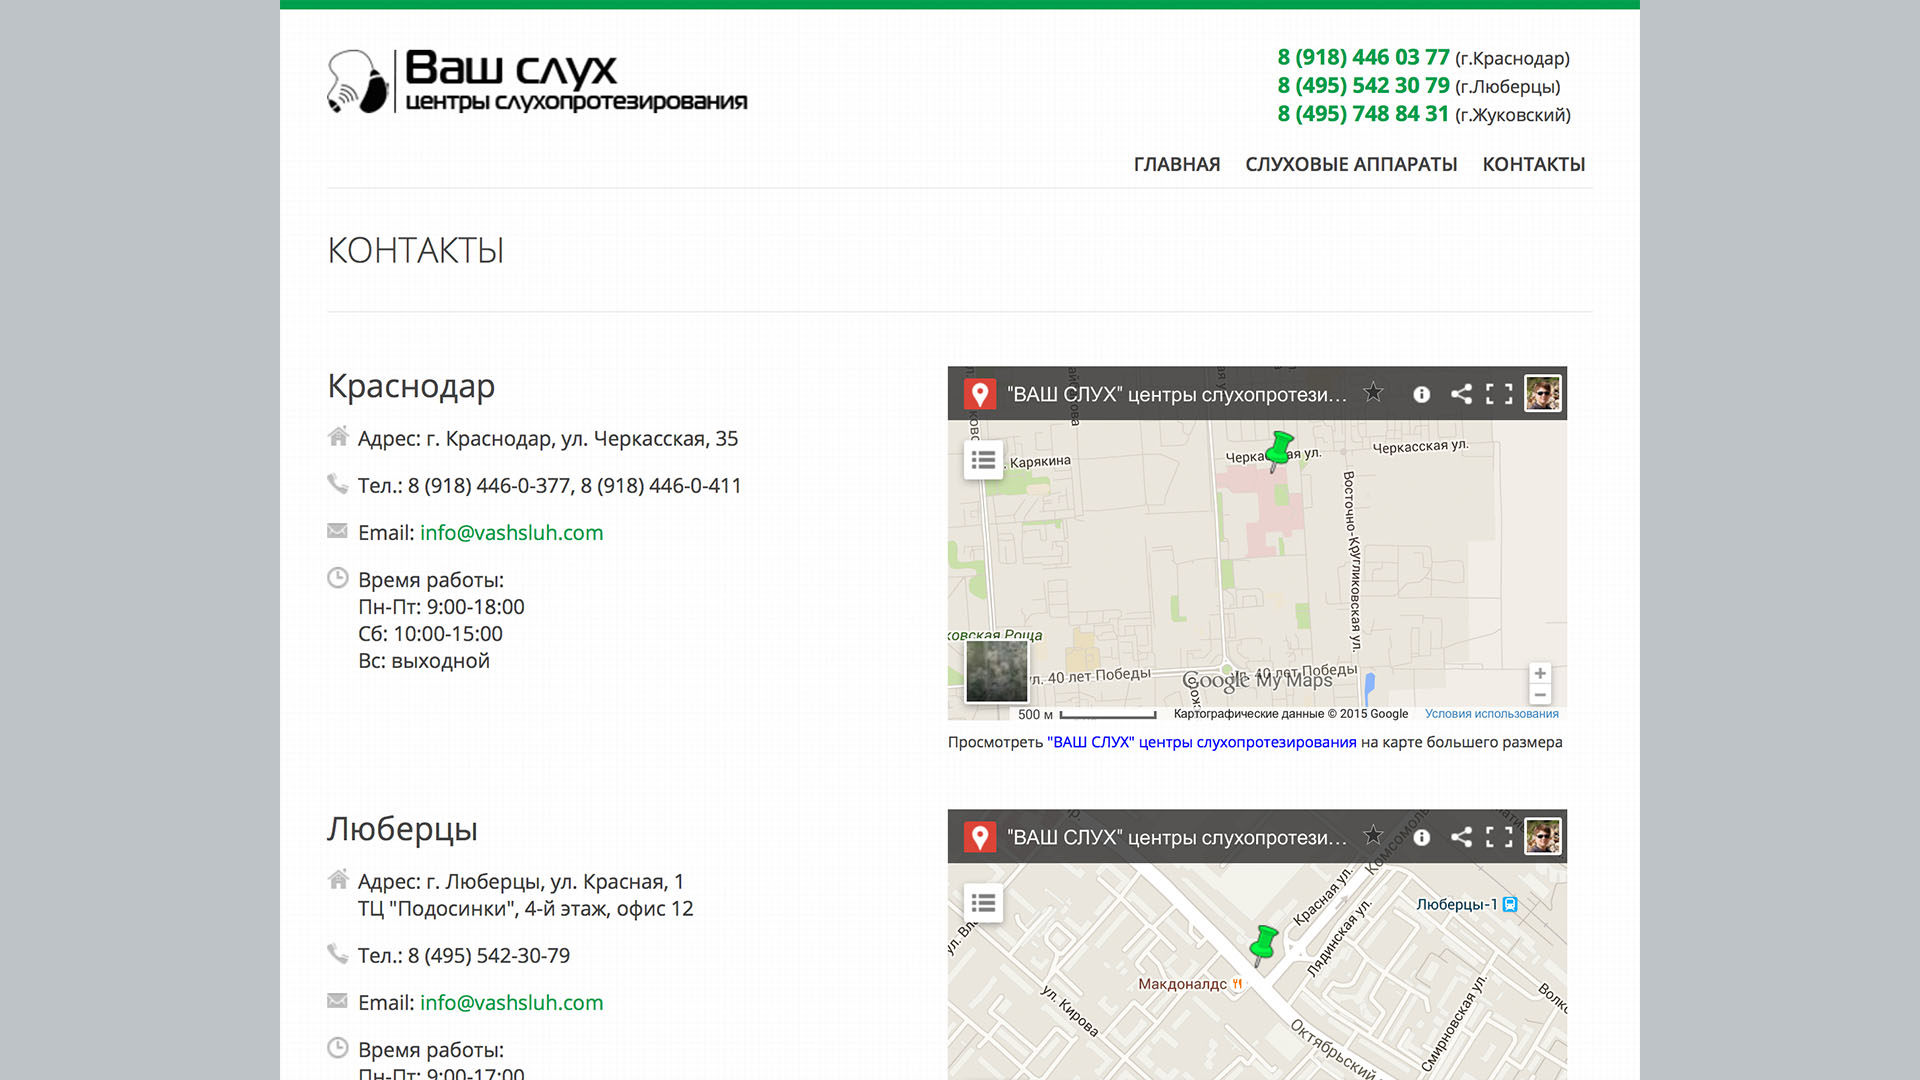This screenshot has height=1080, width=1920.
Task: Click the Ваш слух site logo
Action: tap(537, 82)
